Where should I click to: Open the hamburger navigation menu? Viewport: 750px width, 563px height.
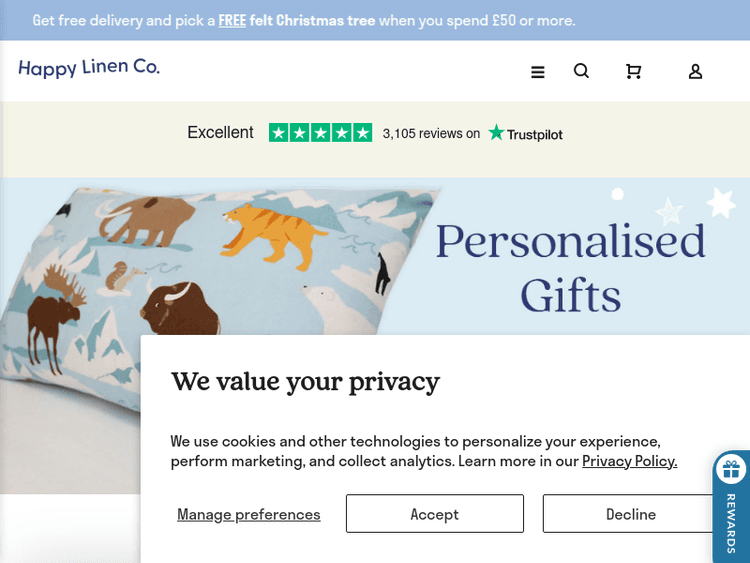538,72
